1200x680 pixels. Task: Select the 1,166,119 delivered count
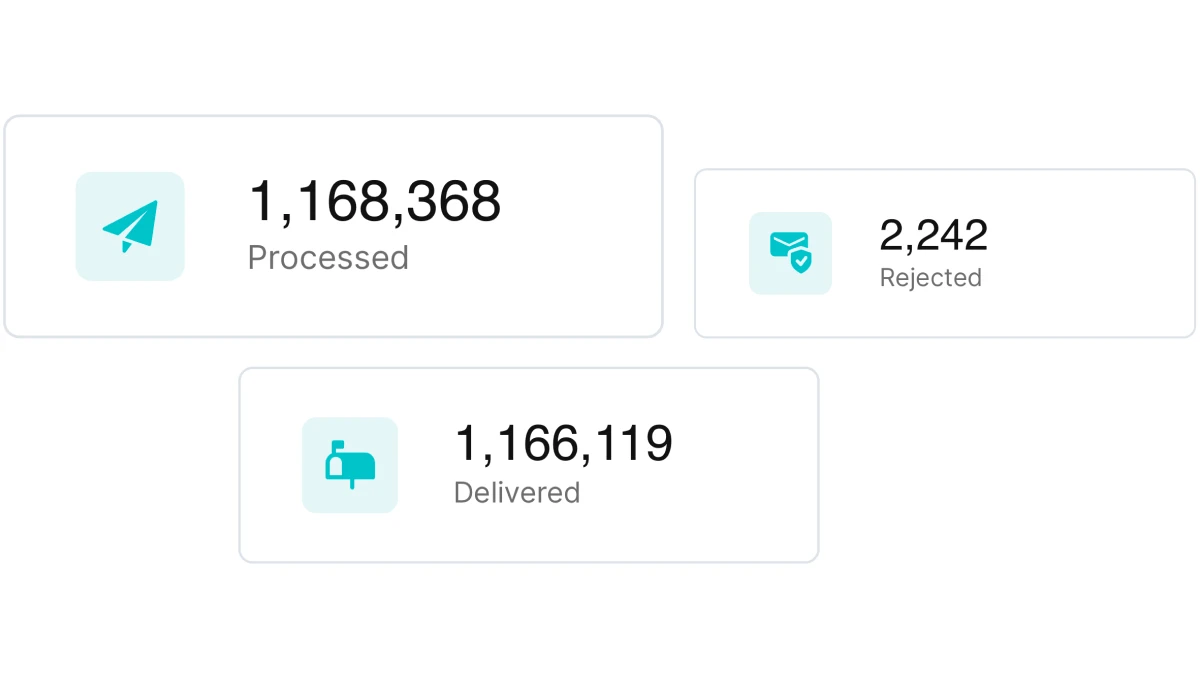point(564,444)
